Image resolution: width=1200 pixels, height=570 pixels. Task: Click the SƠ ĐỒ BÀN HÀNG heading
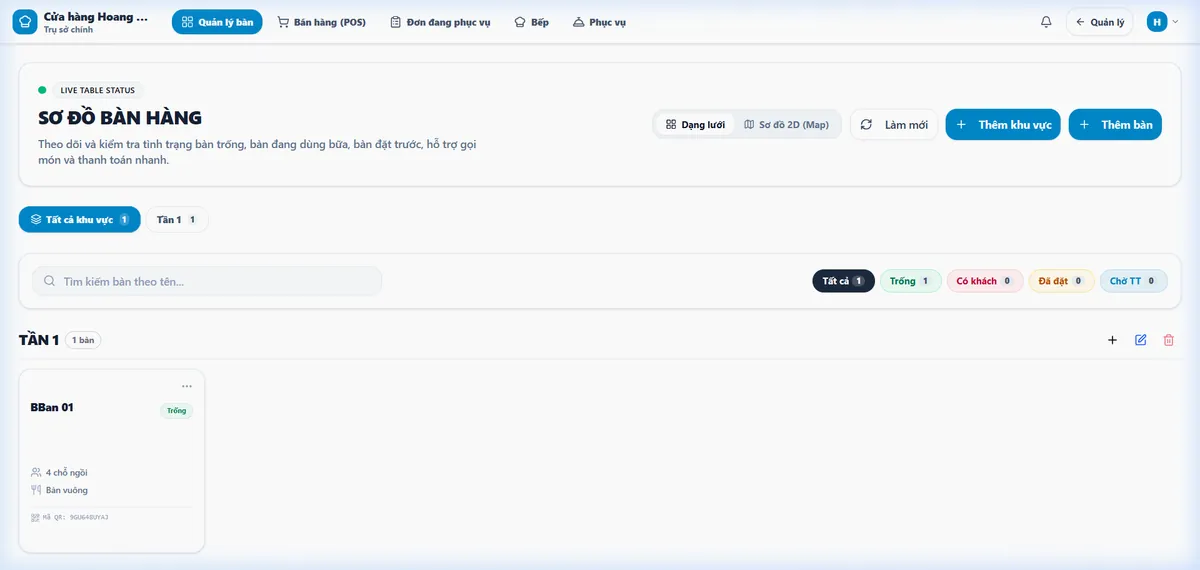click(120, 118)
